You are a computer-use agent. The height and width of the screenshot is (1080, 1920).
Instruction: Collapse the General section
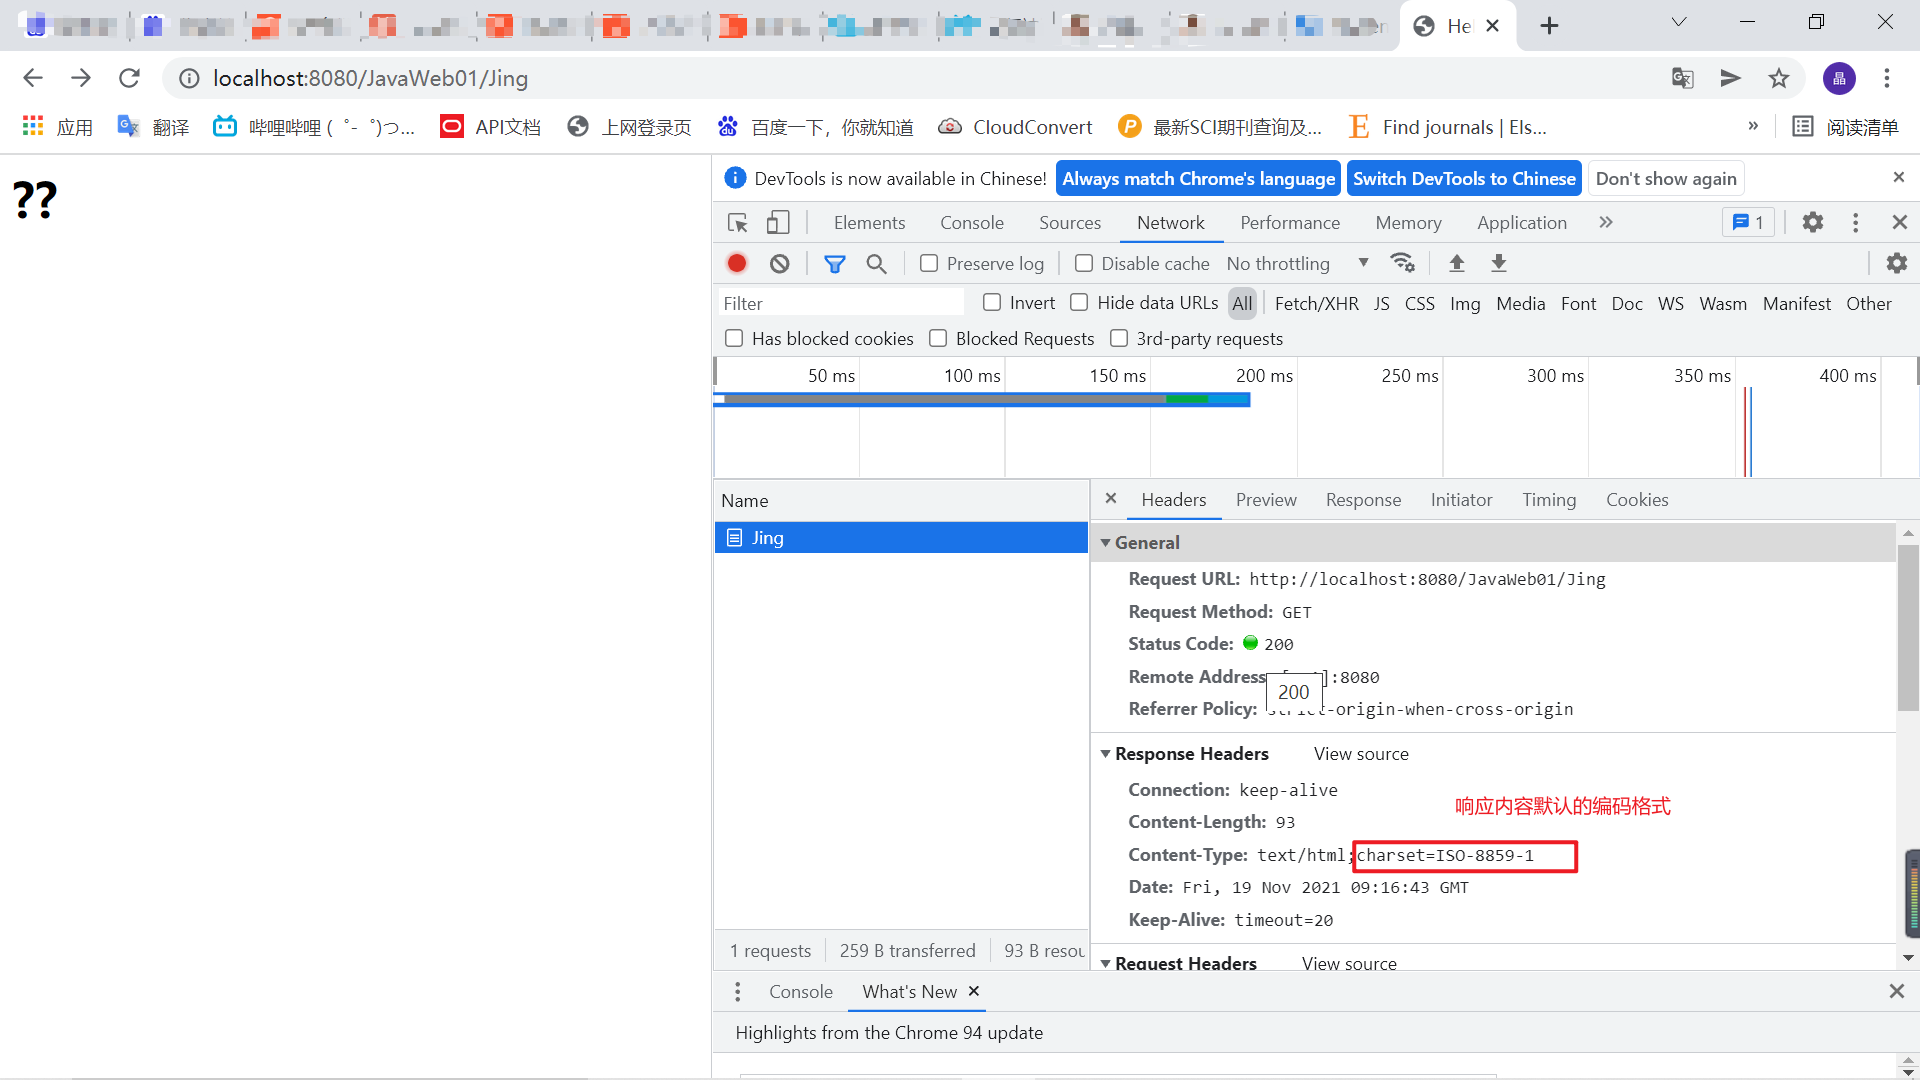click(x=1106, y=542)
